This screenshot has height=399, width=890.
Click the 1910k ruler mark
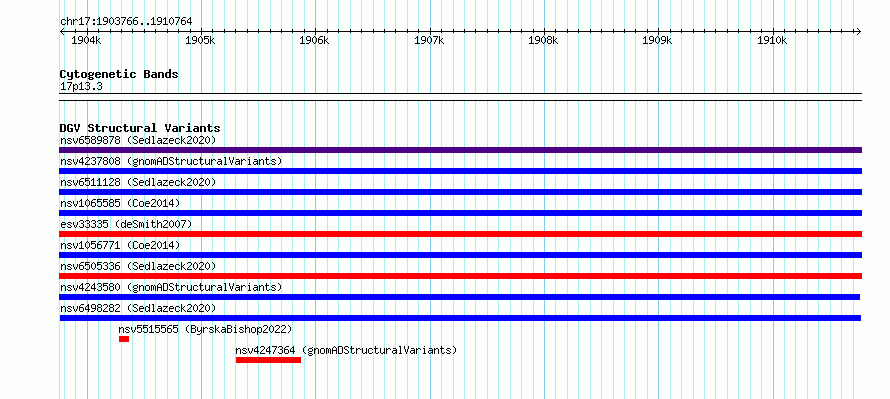coord(772,40)
